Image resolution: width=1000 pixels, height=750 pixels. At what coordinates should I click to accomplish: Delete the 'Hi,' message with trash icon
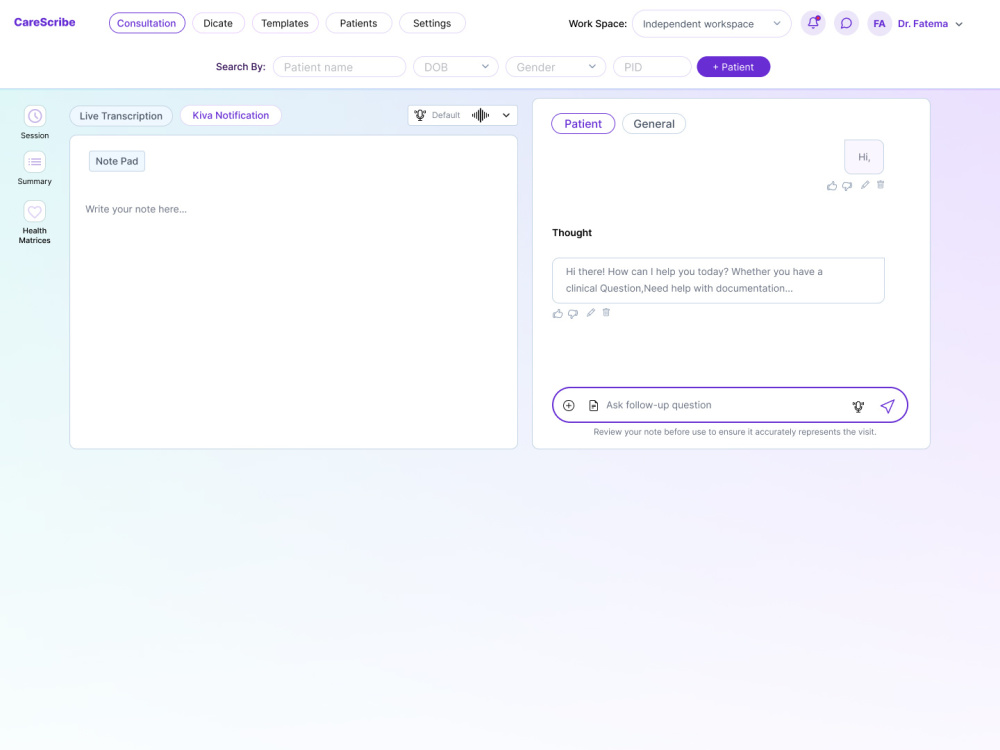click(881, 184)
